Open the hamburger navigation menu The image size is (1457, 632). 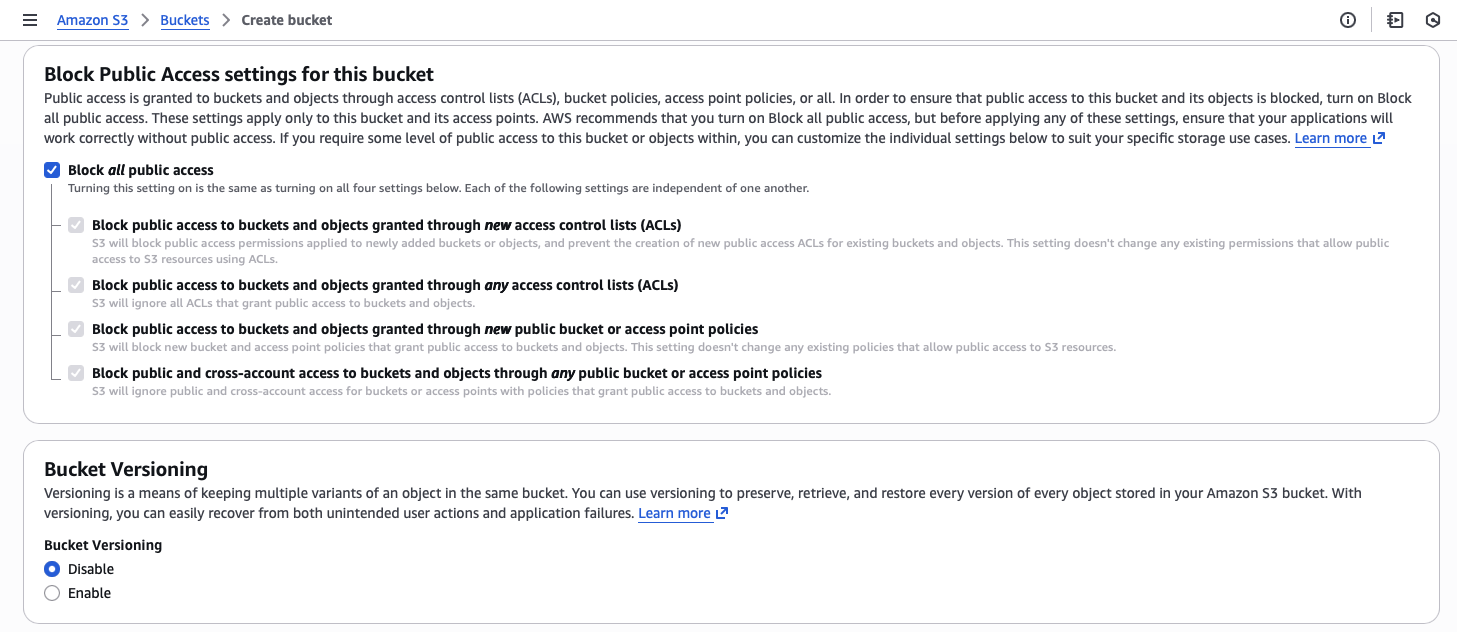pyautogui.click(x=30, y=20)
